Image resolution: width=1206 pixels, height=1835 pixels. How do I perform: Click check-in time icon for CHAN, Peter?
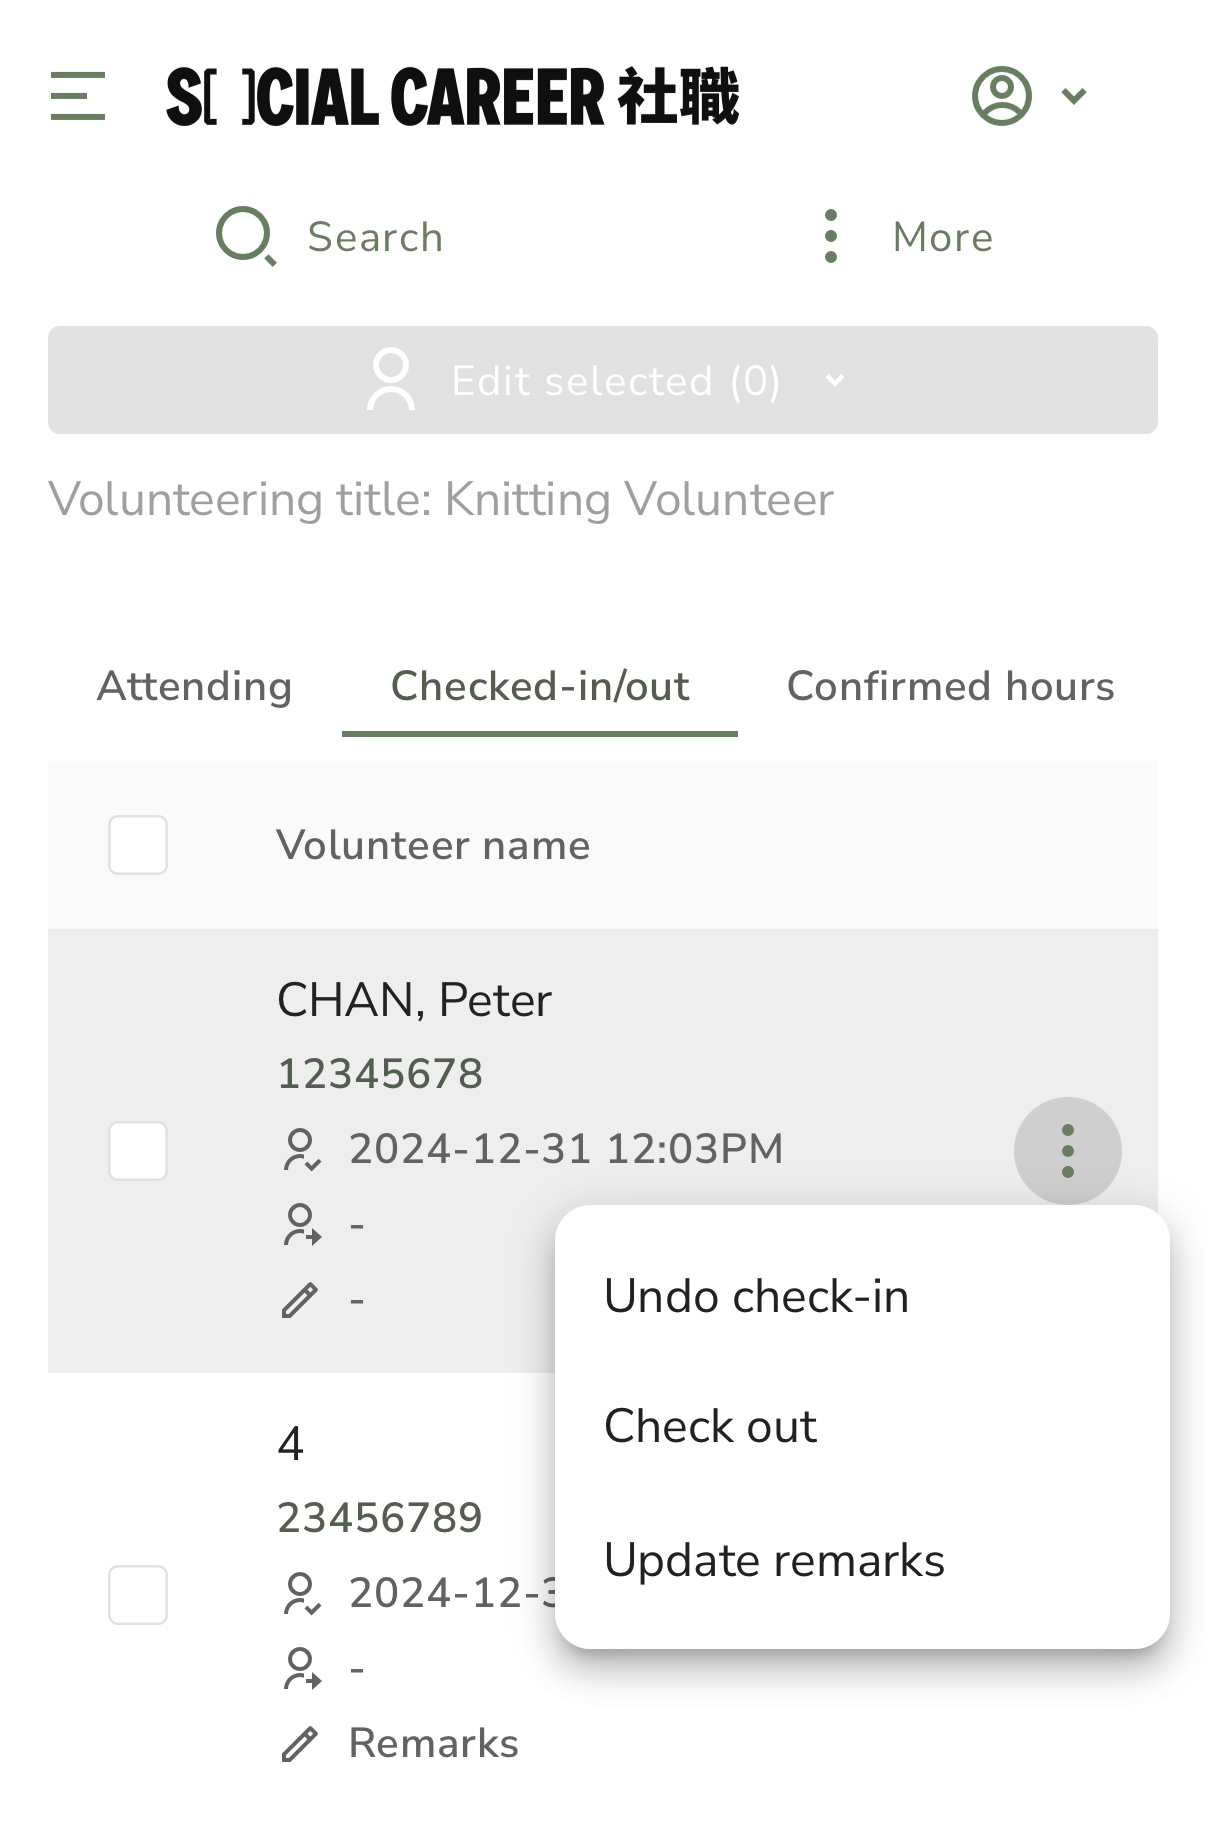[x=301, y=1149]
